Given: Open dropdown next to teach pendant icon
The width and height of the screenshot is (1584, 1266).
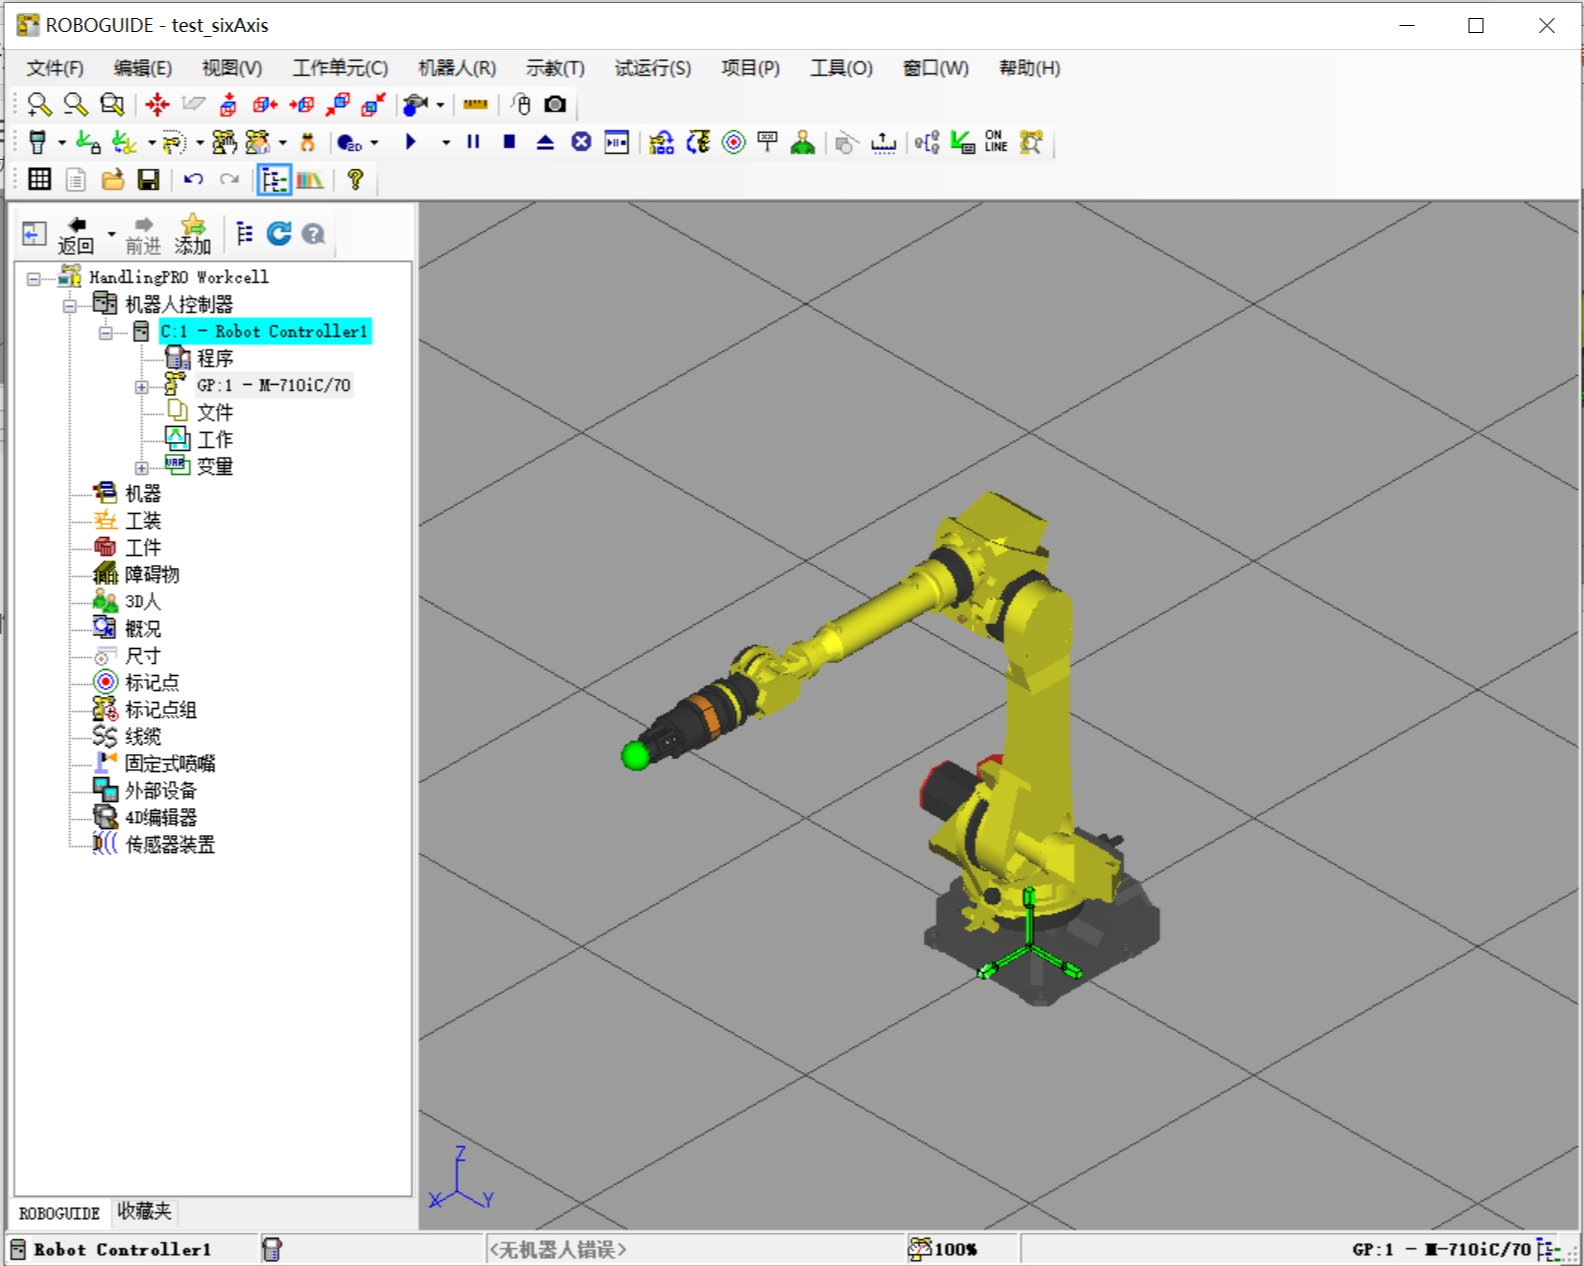Looking at the screenshot, I should click(61, 143).
